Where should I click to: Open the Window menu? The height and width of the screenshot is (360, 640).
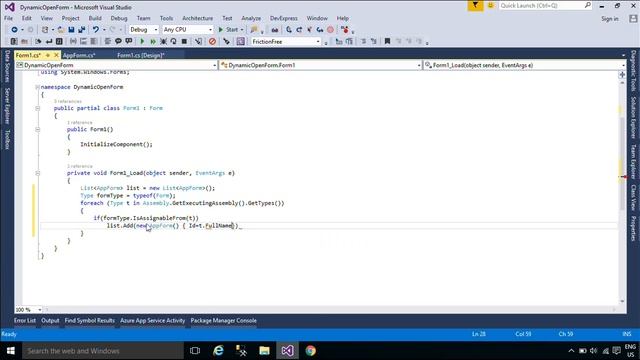pyautogui.click(x=317, y=18)
